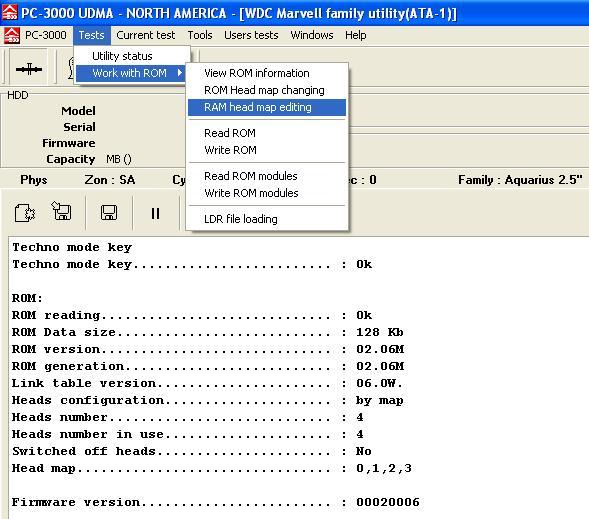
Task: Open the Users tests menu
Action: click(x=251, y=35)
